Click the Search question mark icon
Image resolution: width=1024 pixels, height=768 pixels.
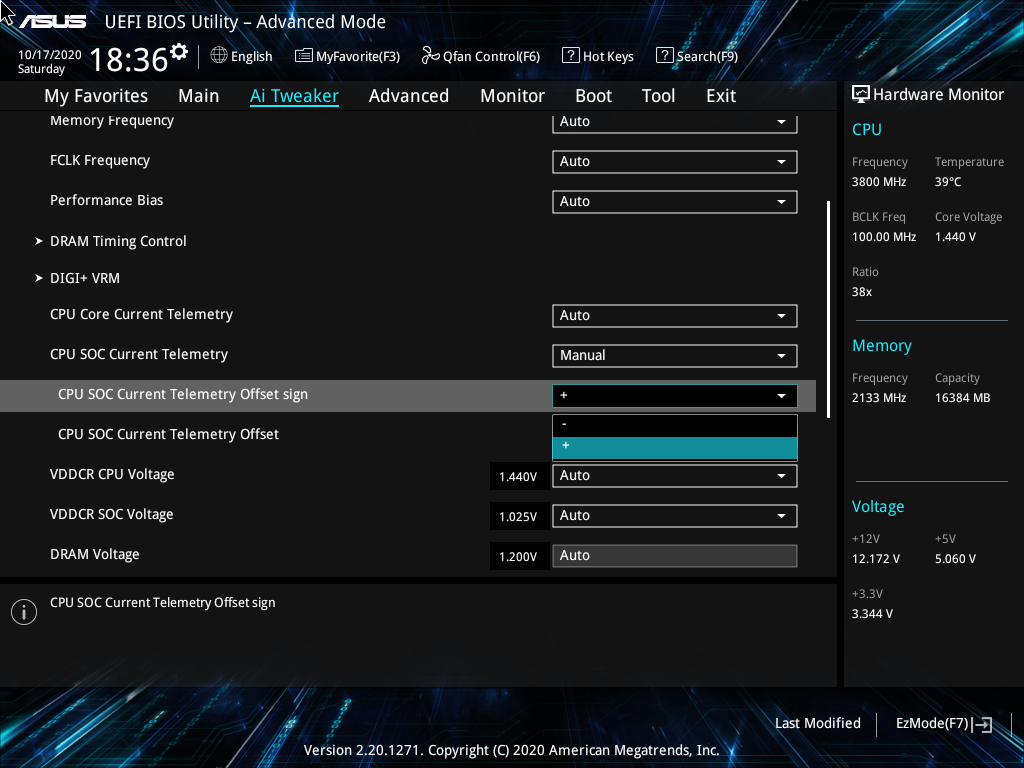coord(664,56)
